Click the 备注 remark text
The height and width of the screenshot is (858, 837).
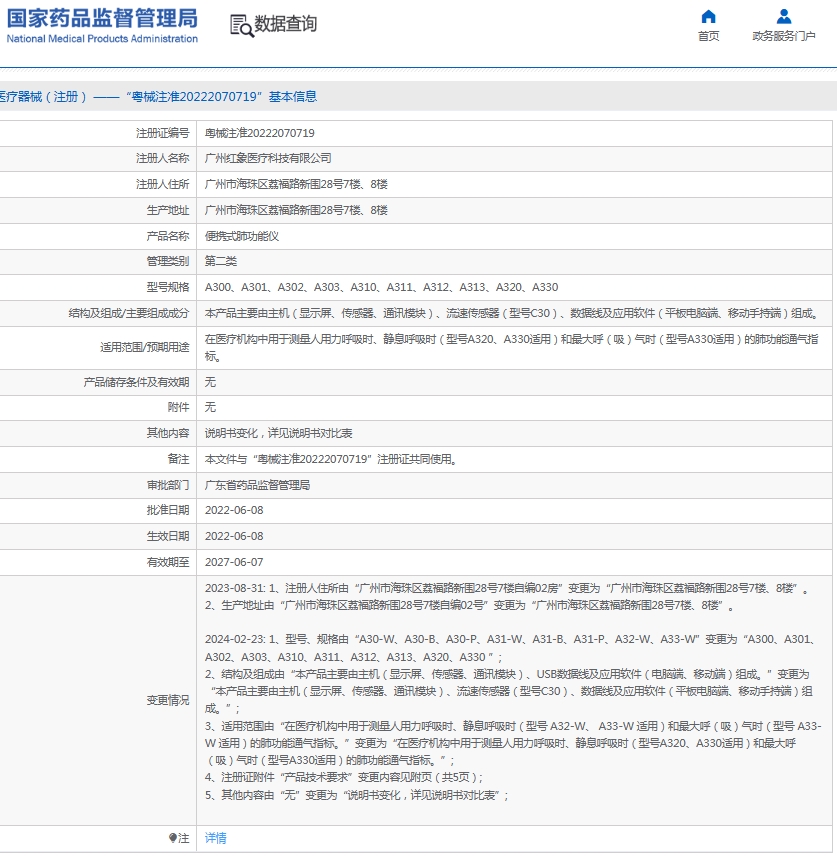331,459
